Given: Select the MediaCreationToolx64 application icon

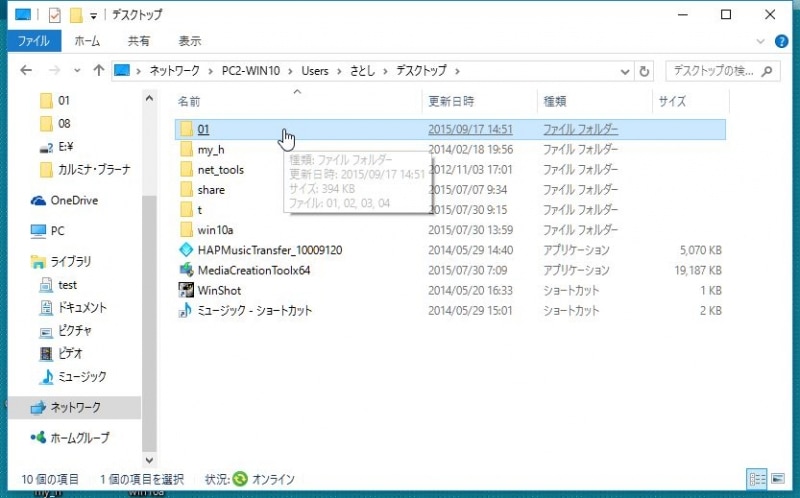Looking at the screenshot, I should click(x=186, y=270).
